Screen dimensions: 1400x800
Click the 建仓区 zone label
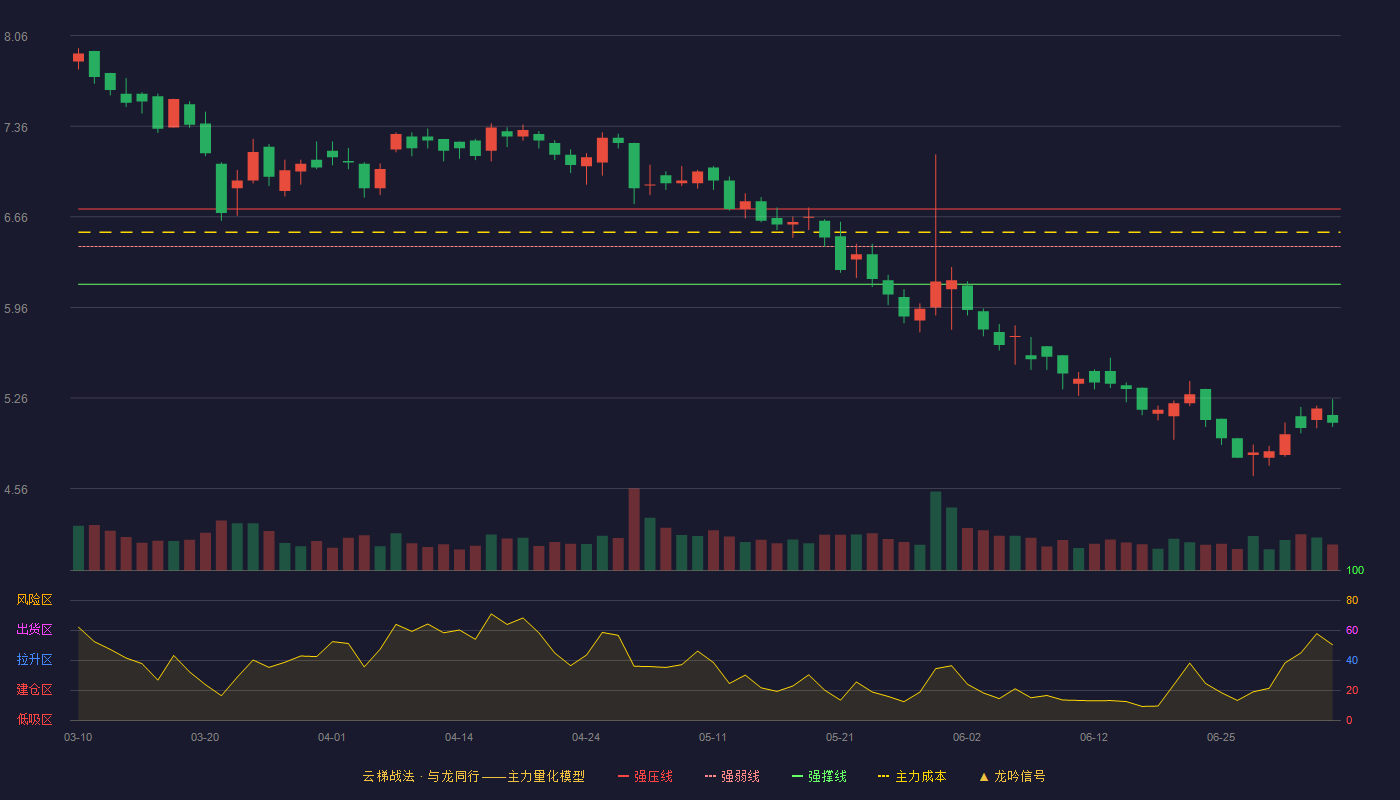pyautogui.click(x=34, y=690)
